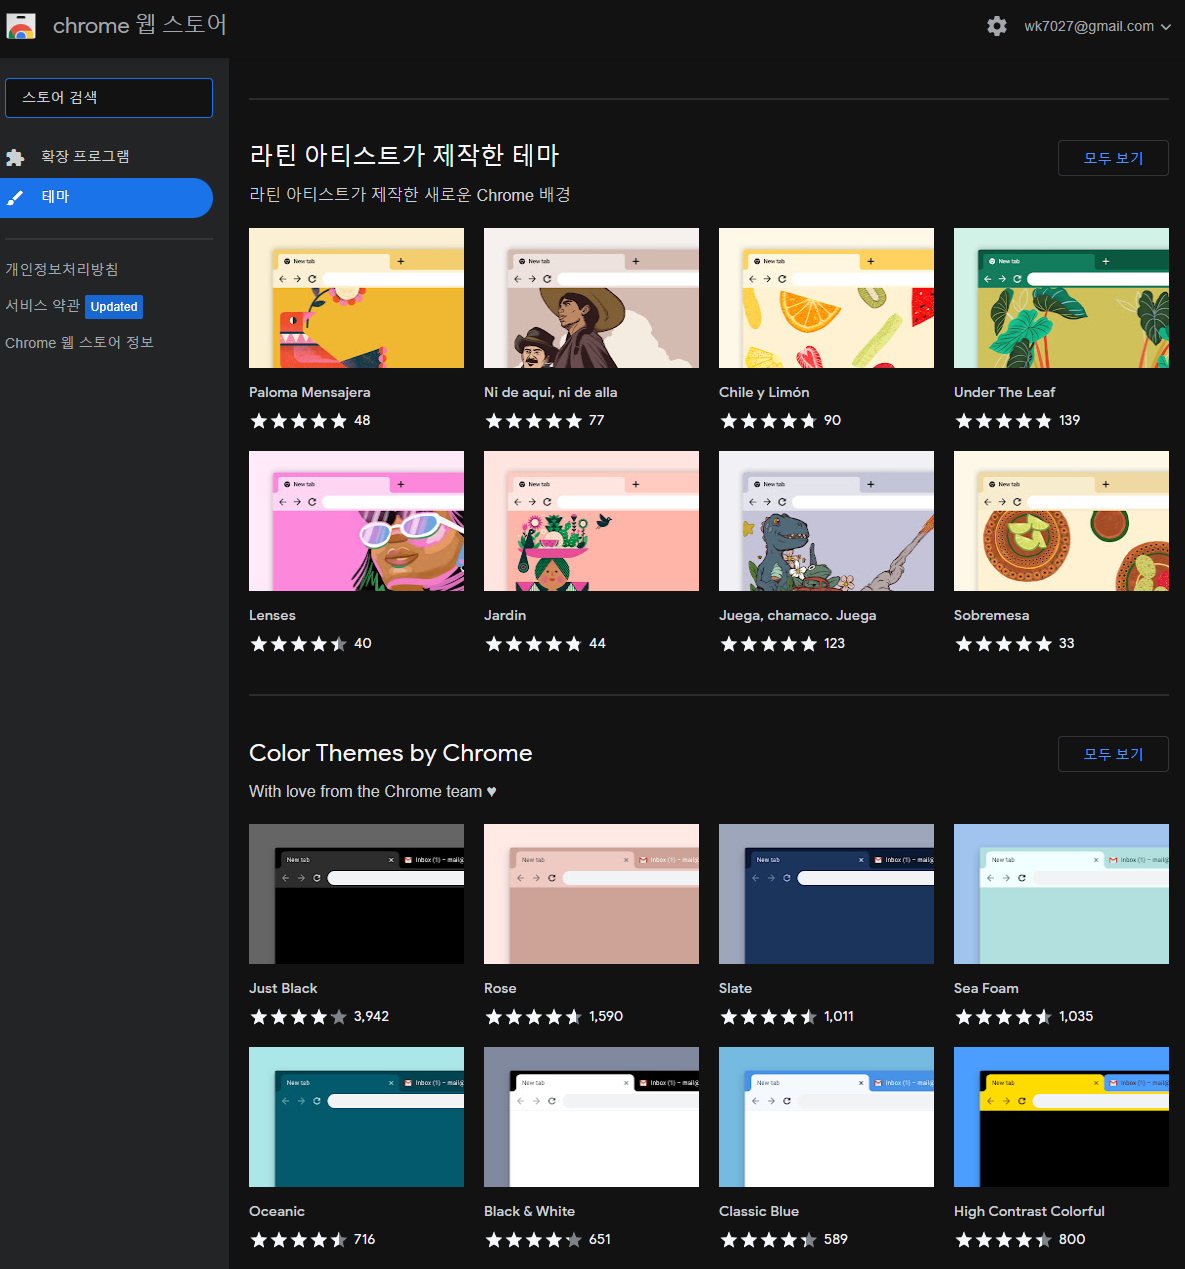Click Paloma Mensajera title text
The width and height of the screenshot is (1185, 1269).
(x=310, y=392)
